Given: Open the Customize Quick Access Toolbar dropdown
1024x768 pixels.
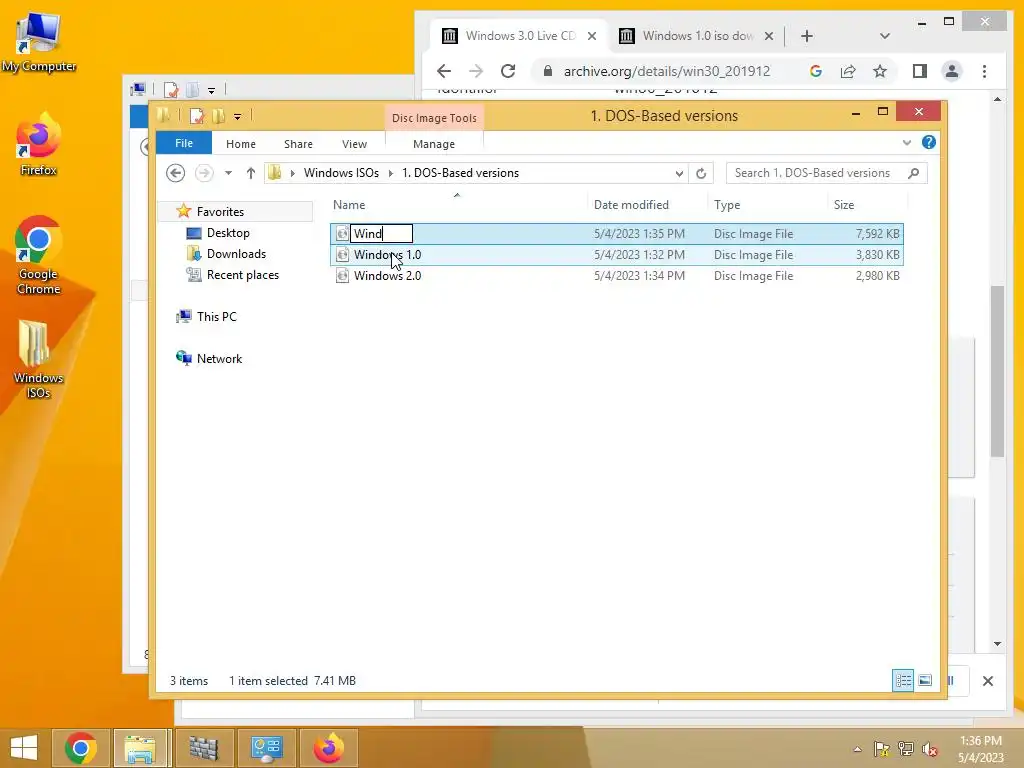Looking at the screenshot, I should [x=237, y=117].
